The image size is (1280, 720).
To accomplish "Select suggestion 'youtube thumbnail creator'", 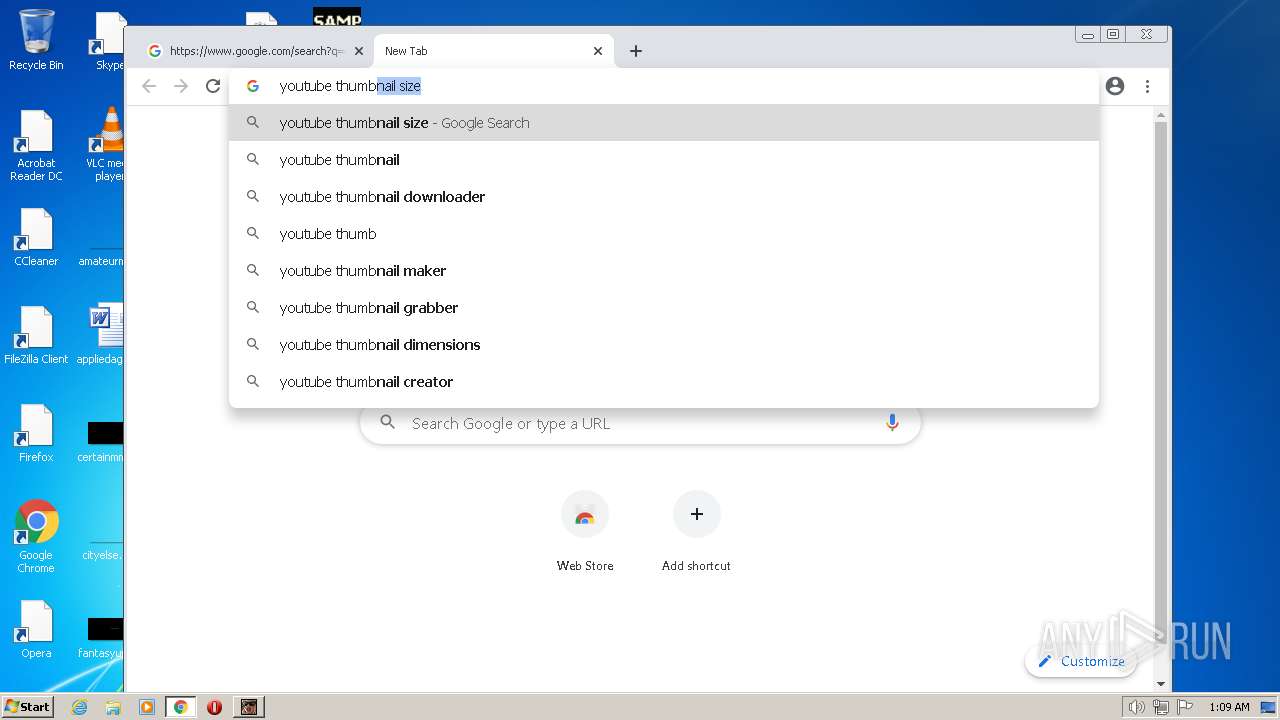I will click(x=664, y=382).
